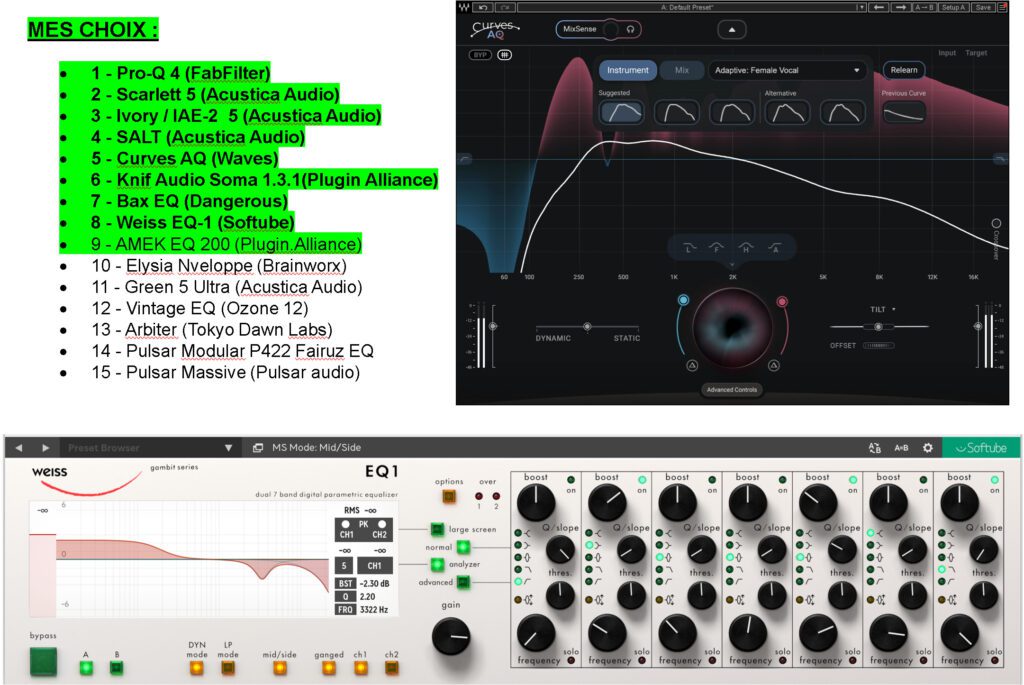Select the first Suggested curve shape
The image size is (1024, 685).
621,112
